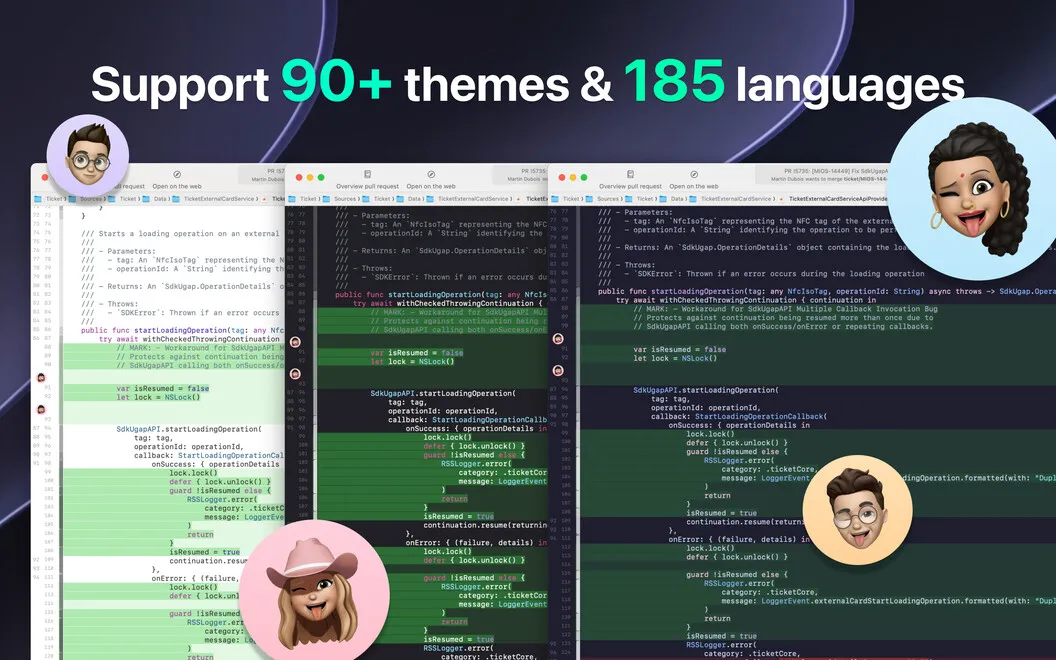
Task: Click the Overview pull request label in the right window
Action: (630, 187)
